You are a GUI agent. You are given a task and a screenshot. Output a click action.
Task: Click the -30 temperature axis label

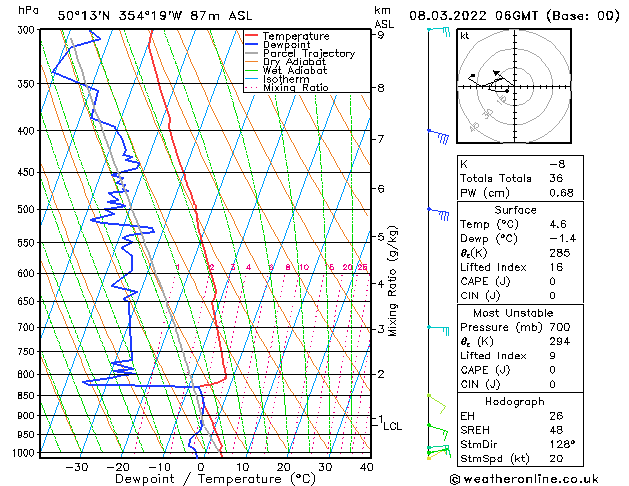point(77,467)
